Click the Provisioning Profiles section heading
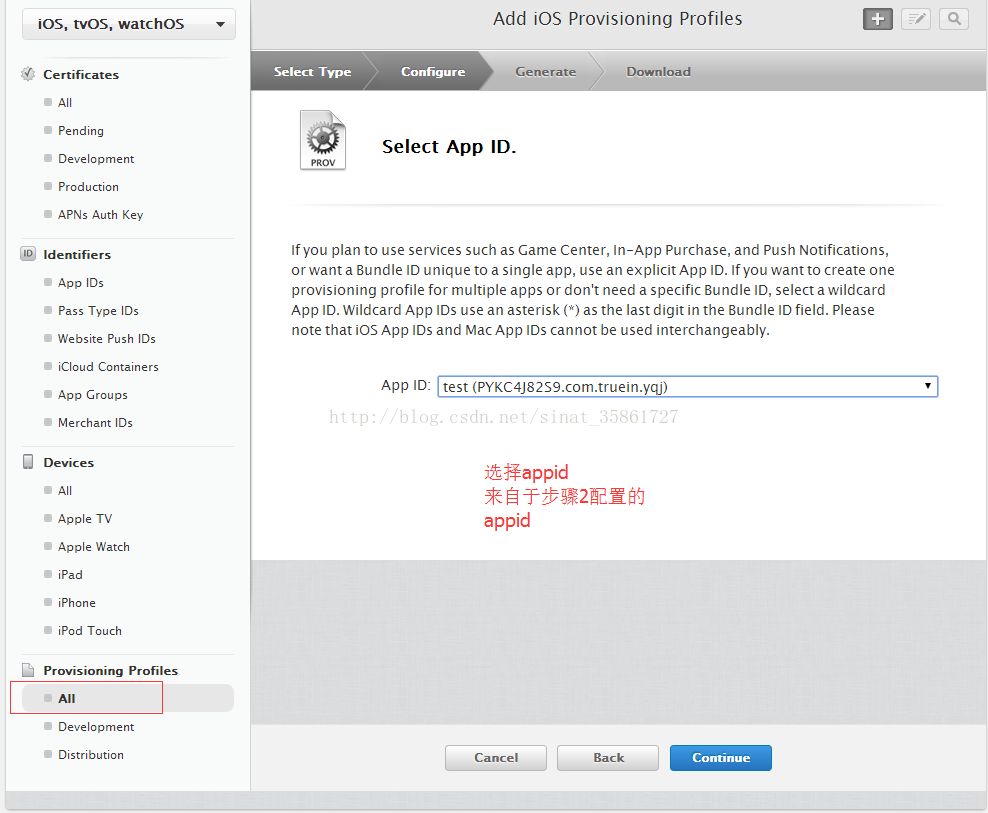Screen dimensions: 988x813 (110, 671)
